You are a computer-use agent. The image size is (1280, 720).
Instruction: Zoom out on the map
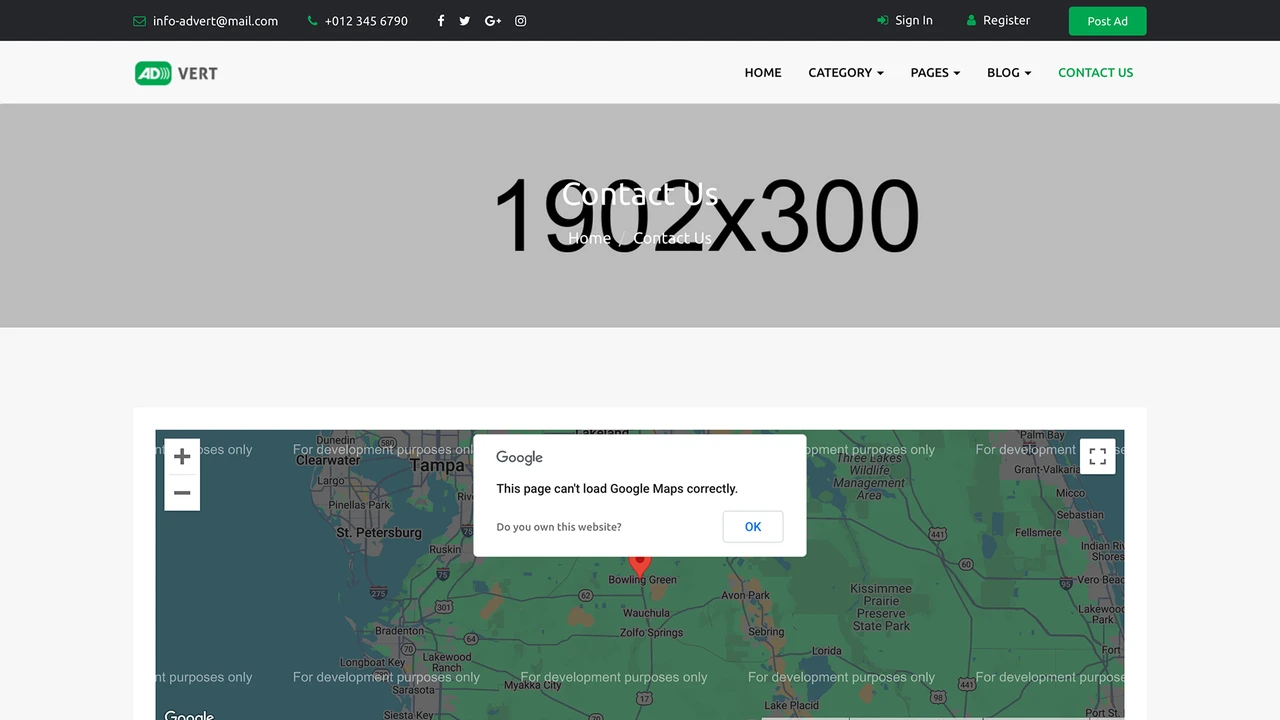tap(182, 493)
